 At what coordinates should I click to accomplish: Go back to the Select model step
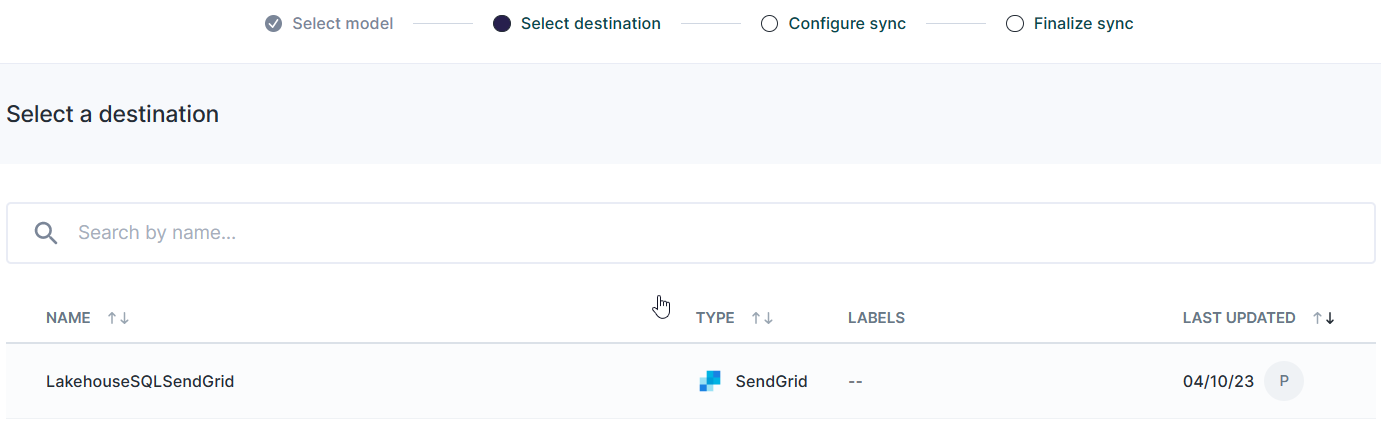342,24
